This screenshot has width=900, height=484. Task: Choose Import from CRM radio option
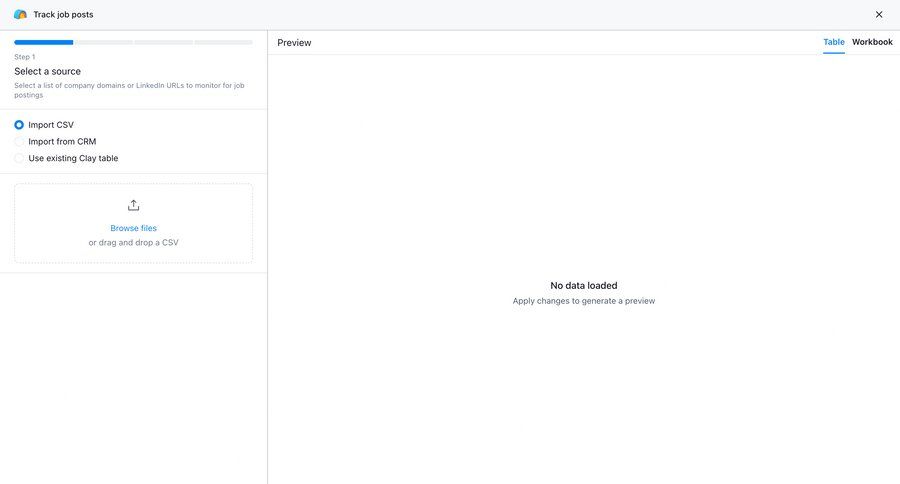[x=19, y=141]
